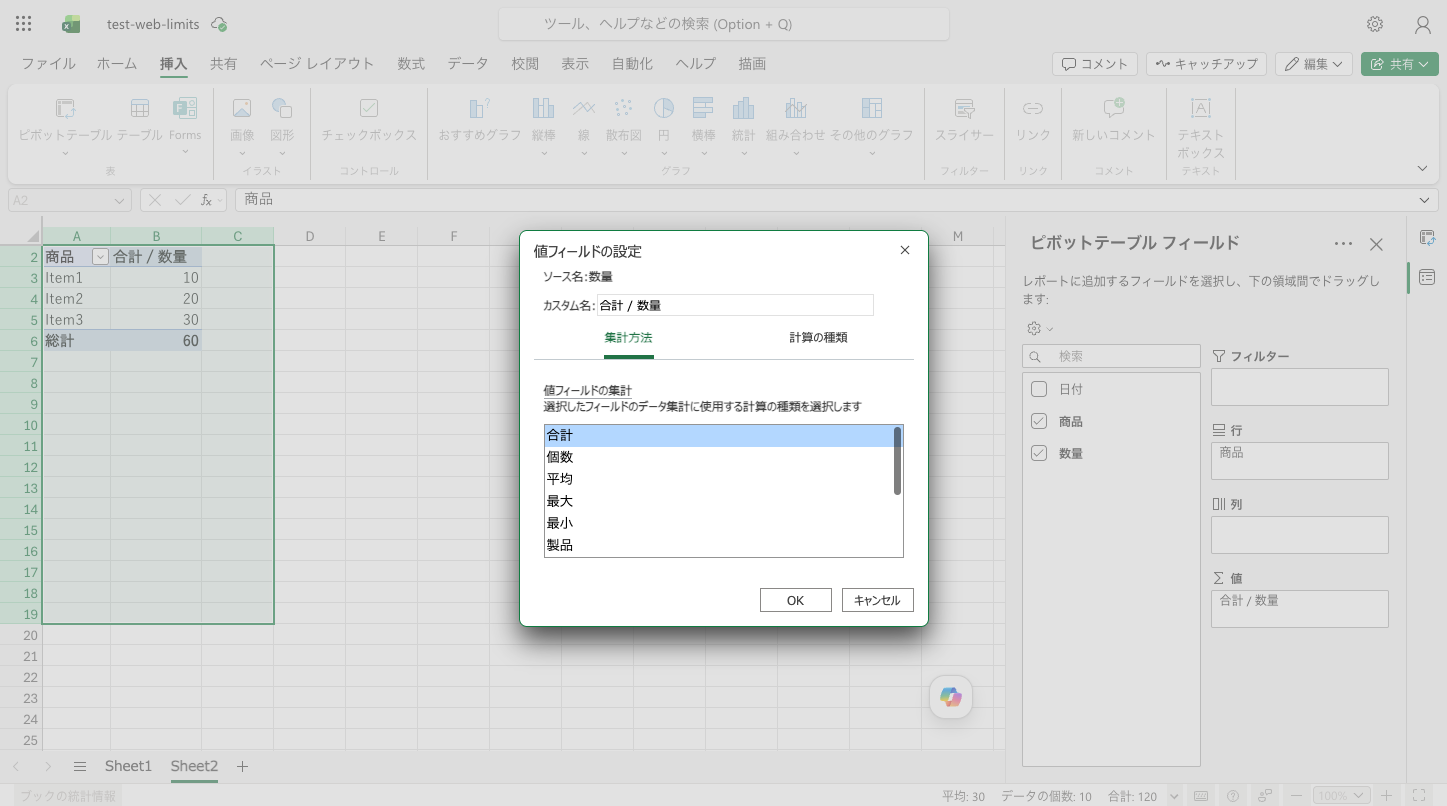The height and width of the screenshot is (806, 1447).
Task: Click the カスタム名 input field
Action: click(x=735, y=305)
